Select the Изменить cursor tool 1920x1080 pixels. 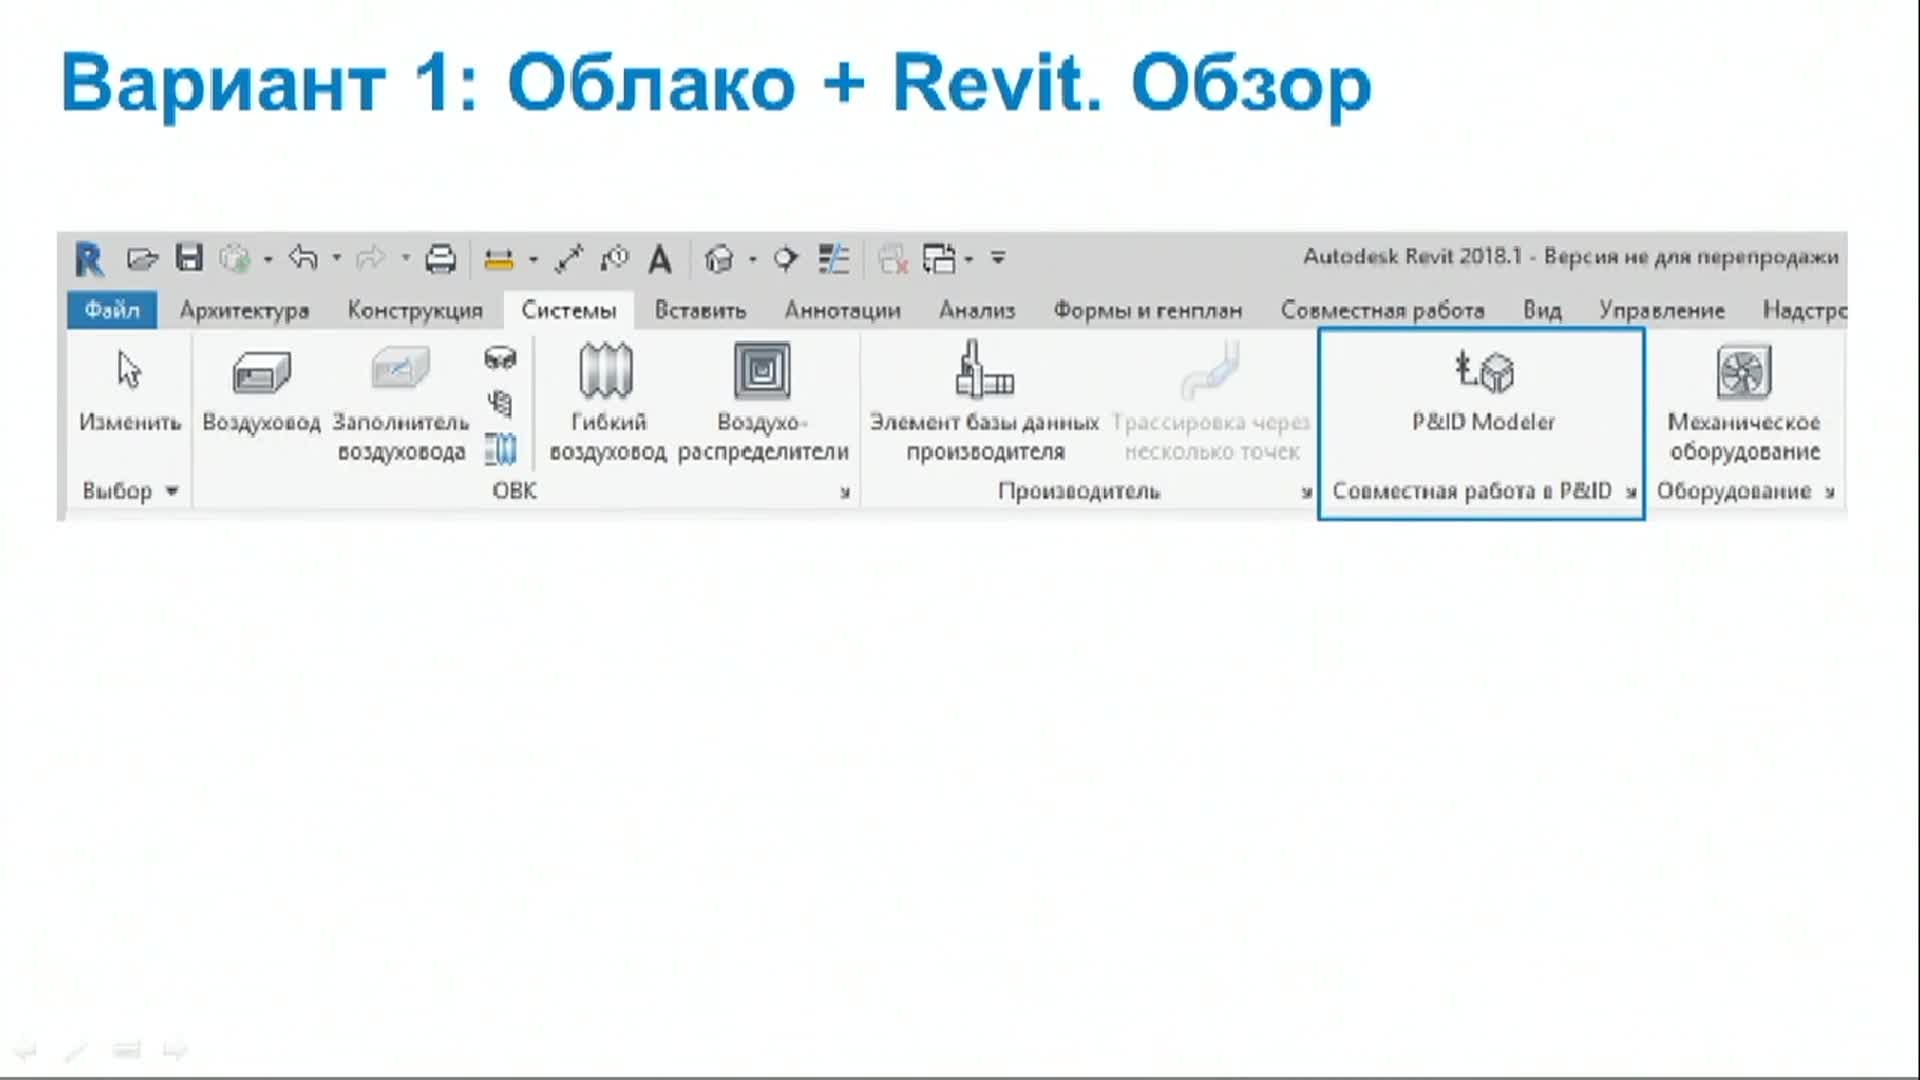click(x=130, y=391)
